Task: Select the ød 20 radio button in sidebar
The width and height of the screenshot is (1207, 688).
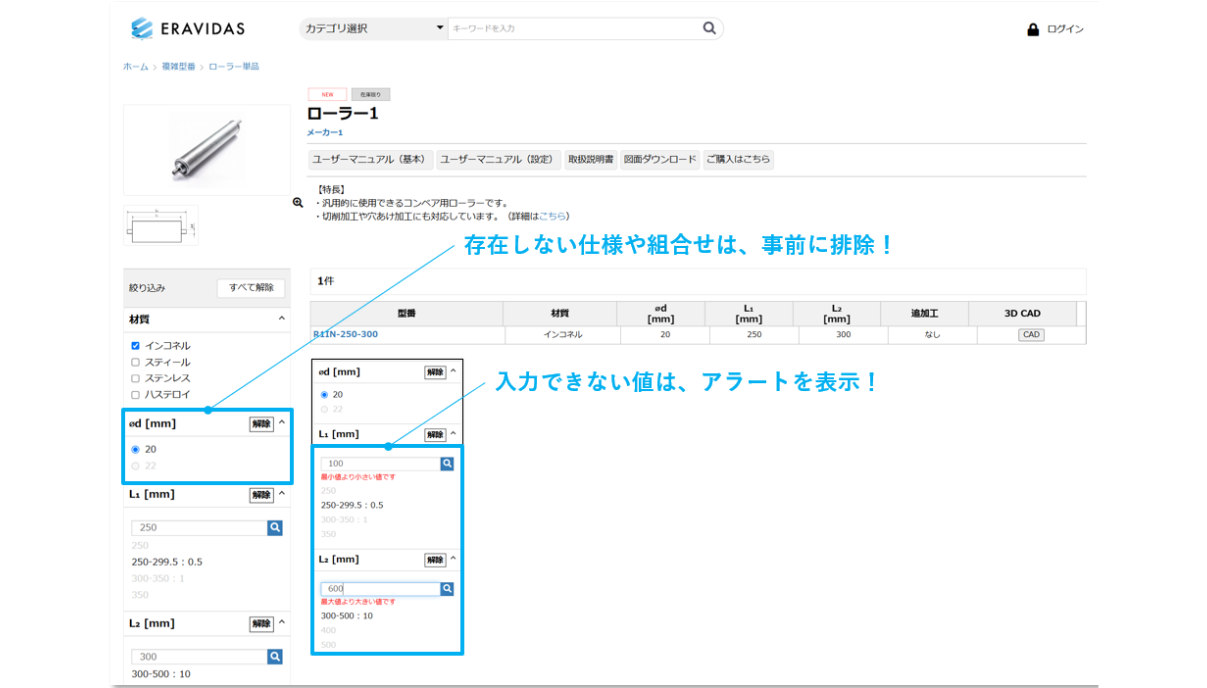Action: [136, 450]
